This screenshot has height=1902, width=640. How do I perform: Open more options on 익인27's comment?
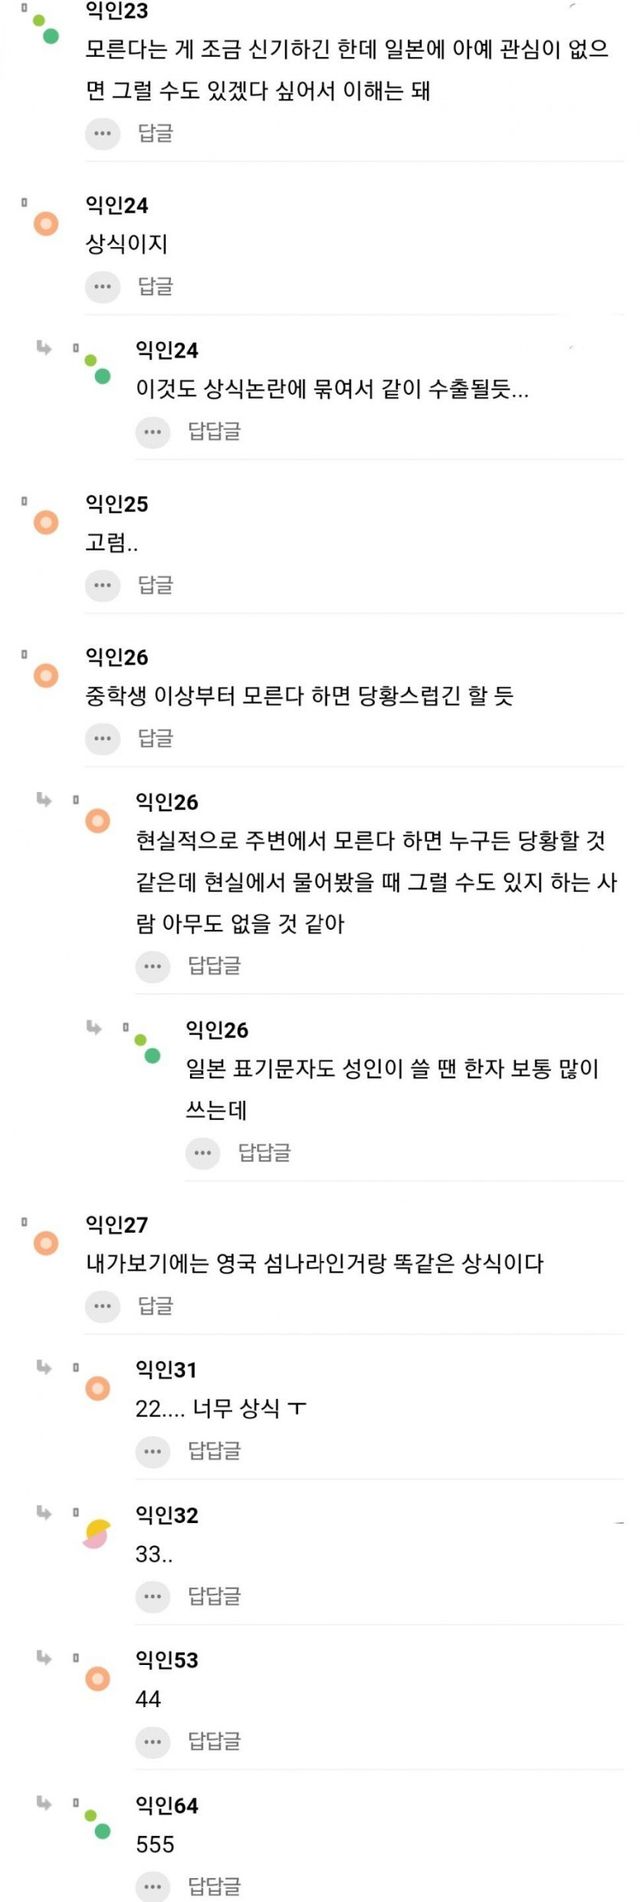point(102,1306)
